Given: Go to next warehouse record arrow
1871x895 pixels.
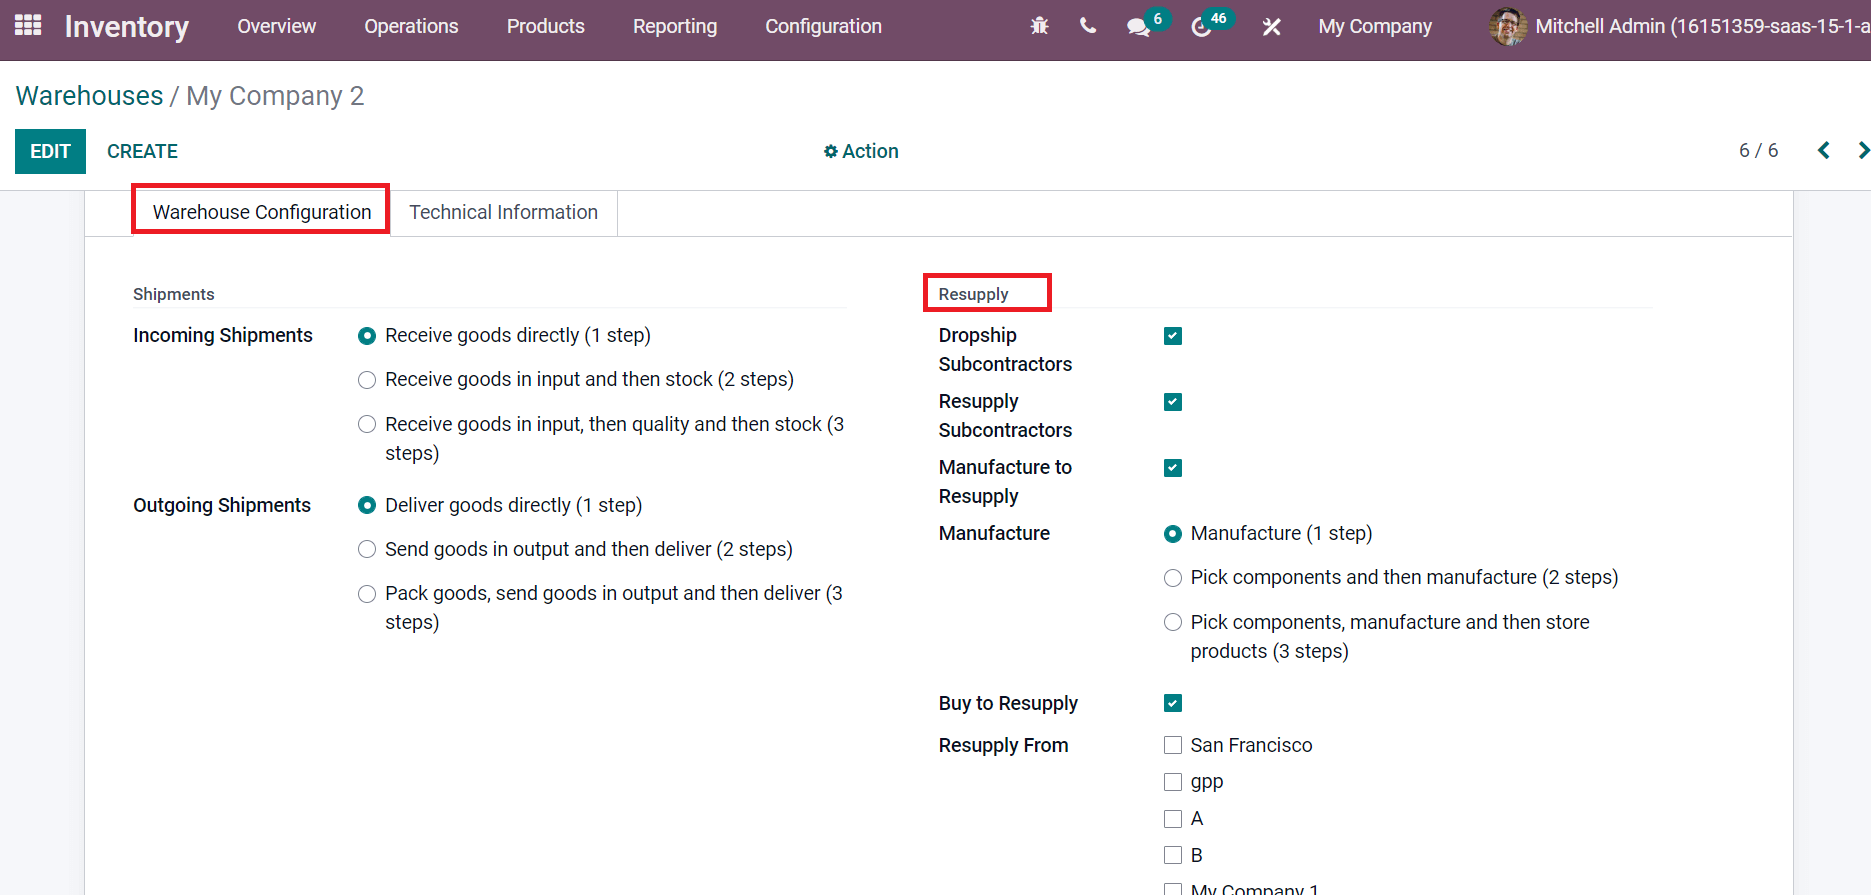Looking at the screenshot, I should [1863, 150].
